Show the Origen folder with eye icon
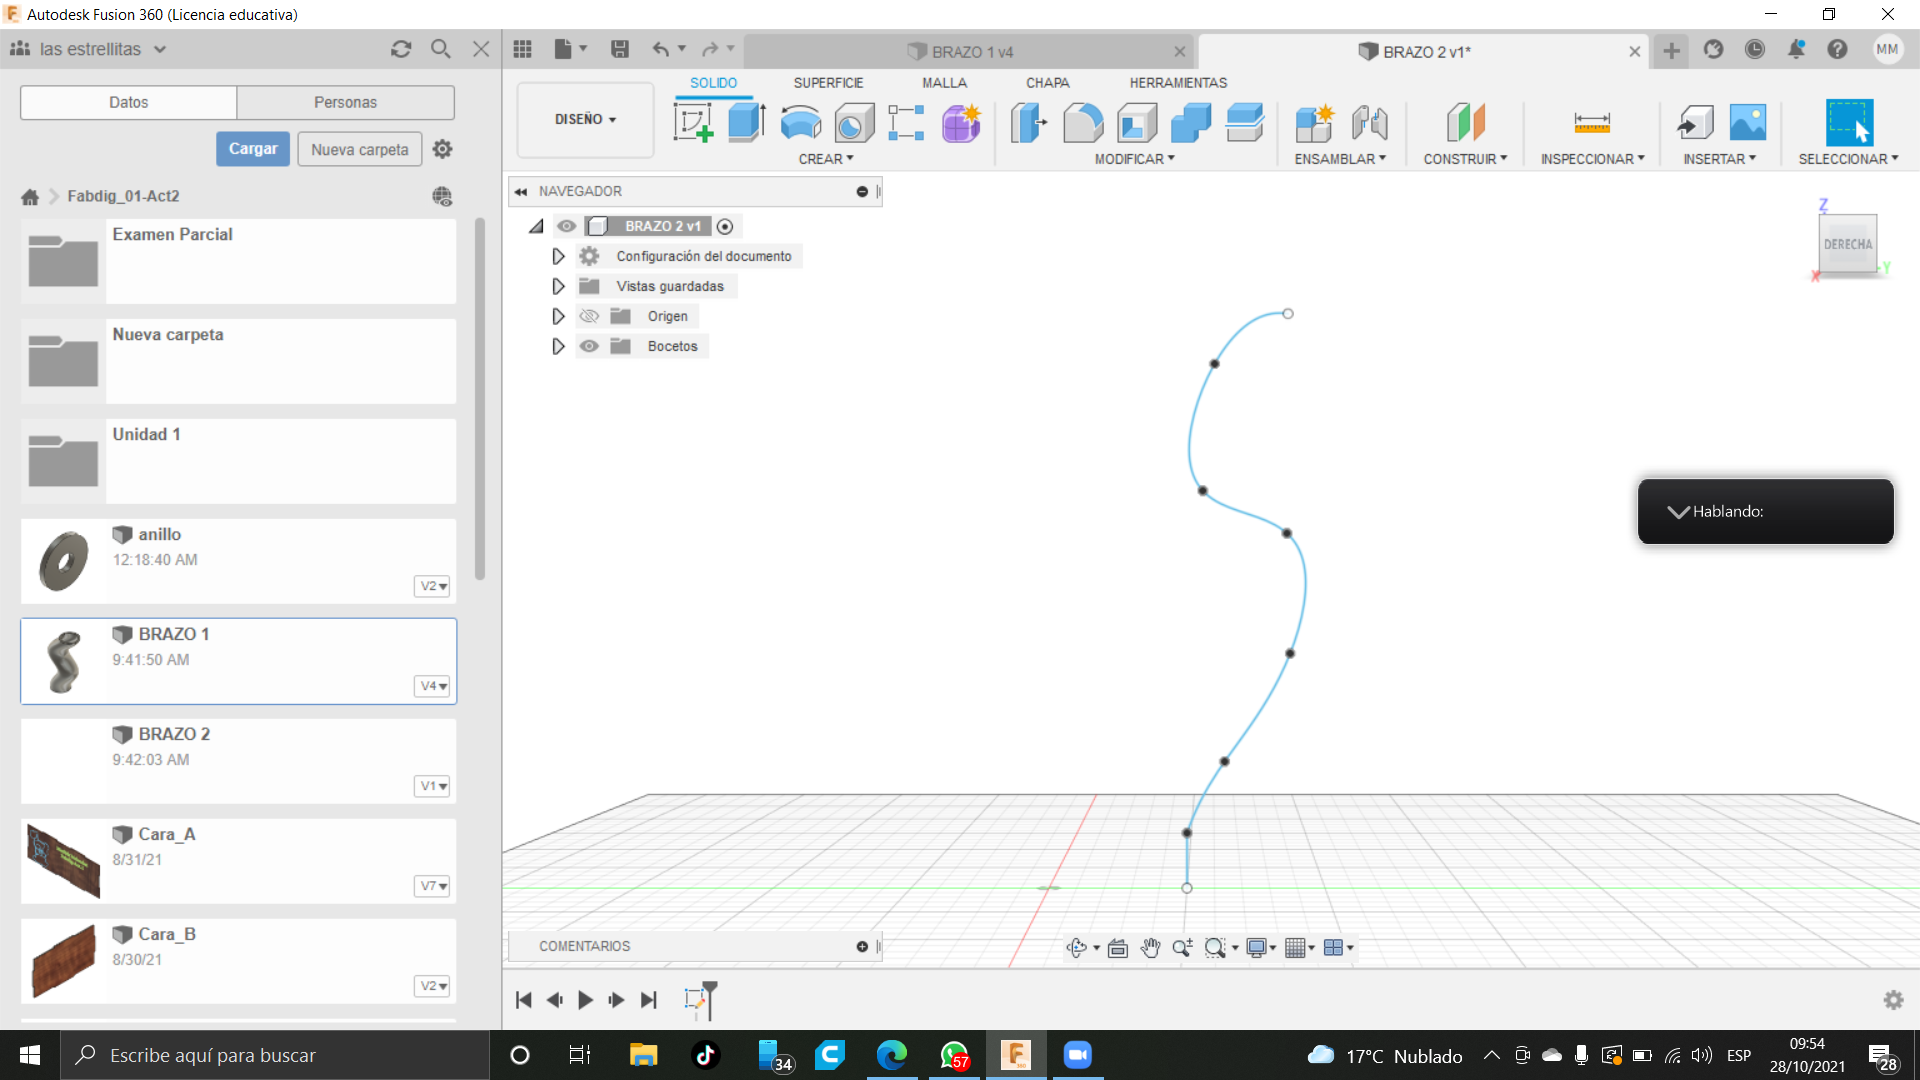1920x1080 pixels. click(x=590, y=316)
